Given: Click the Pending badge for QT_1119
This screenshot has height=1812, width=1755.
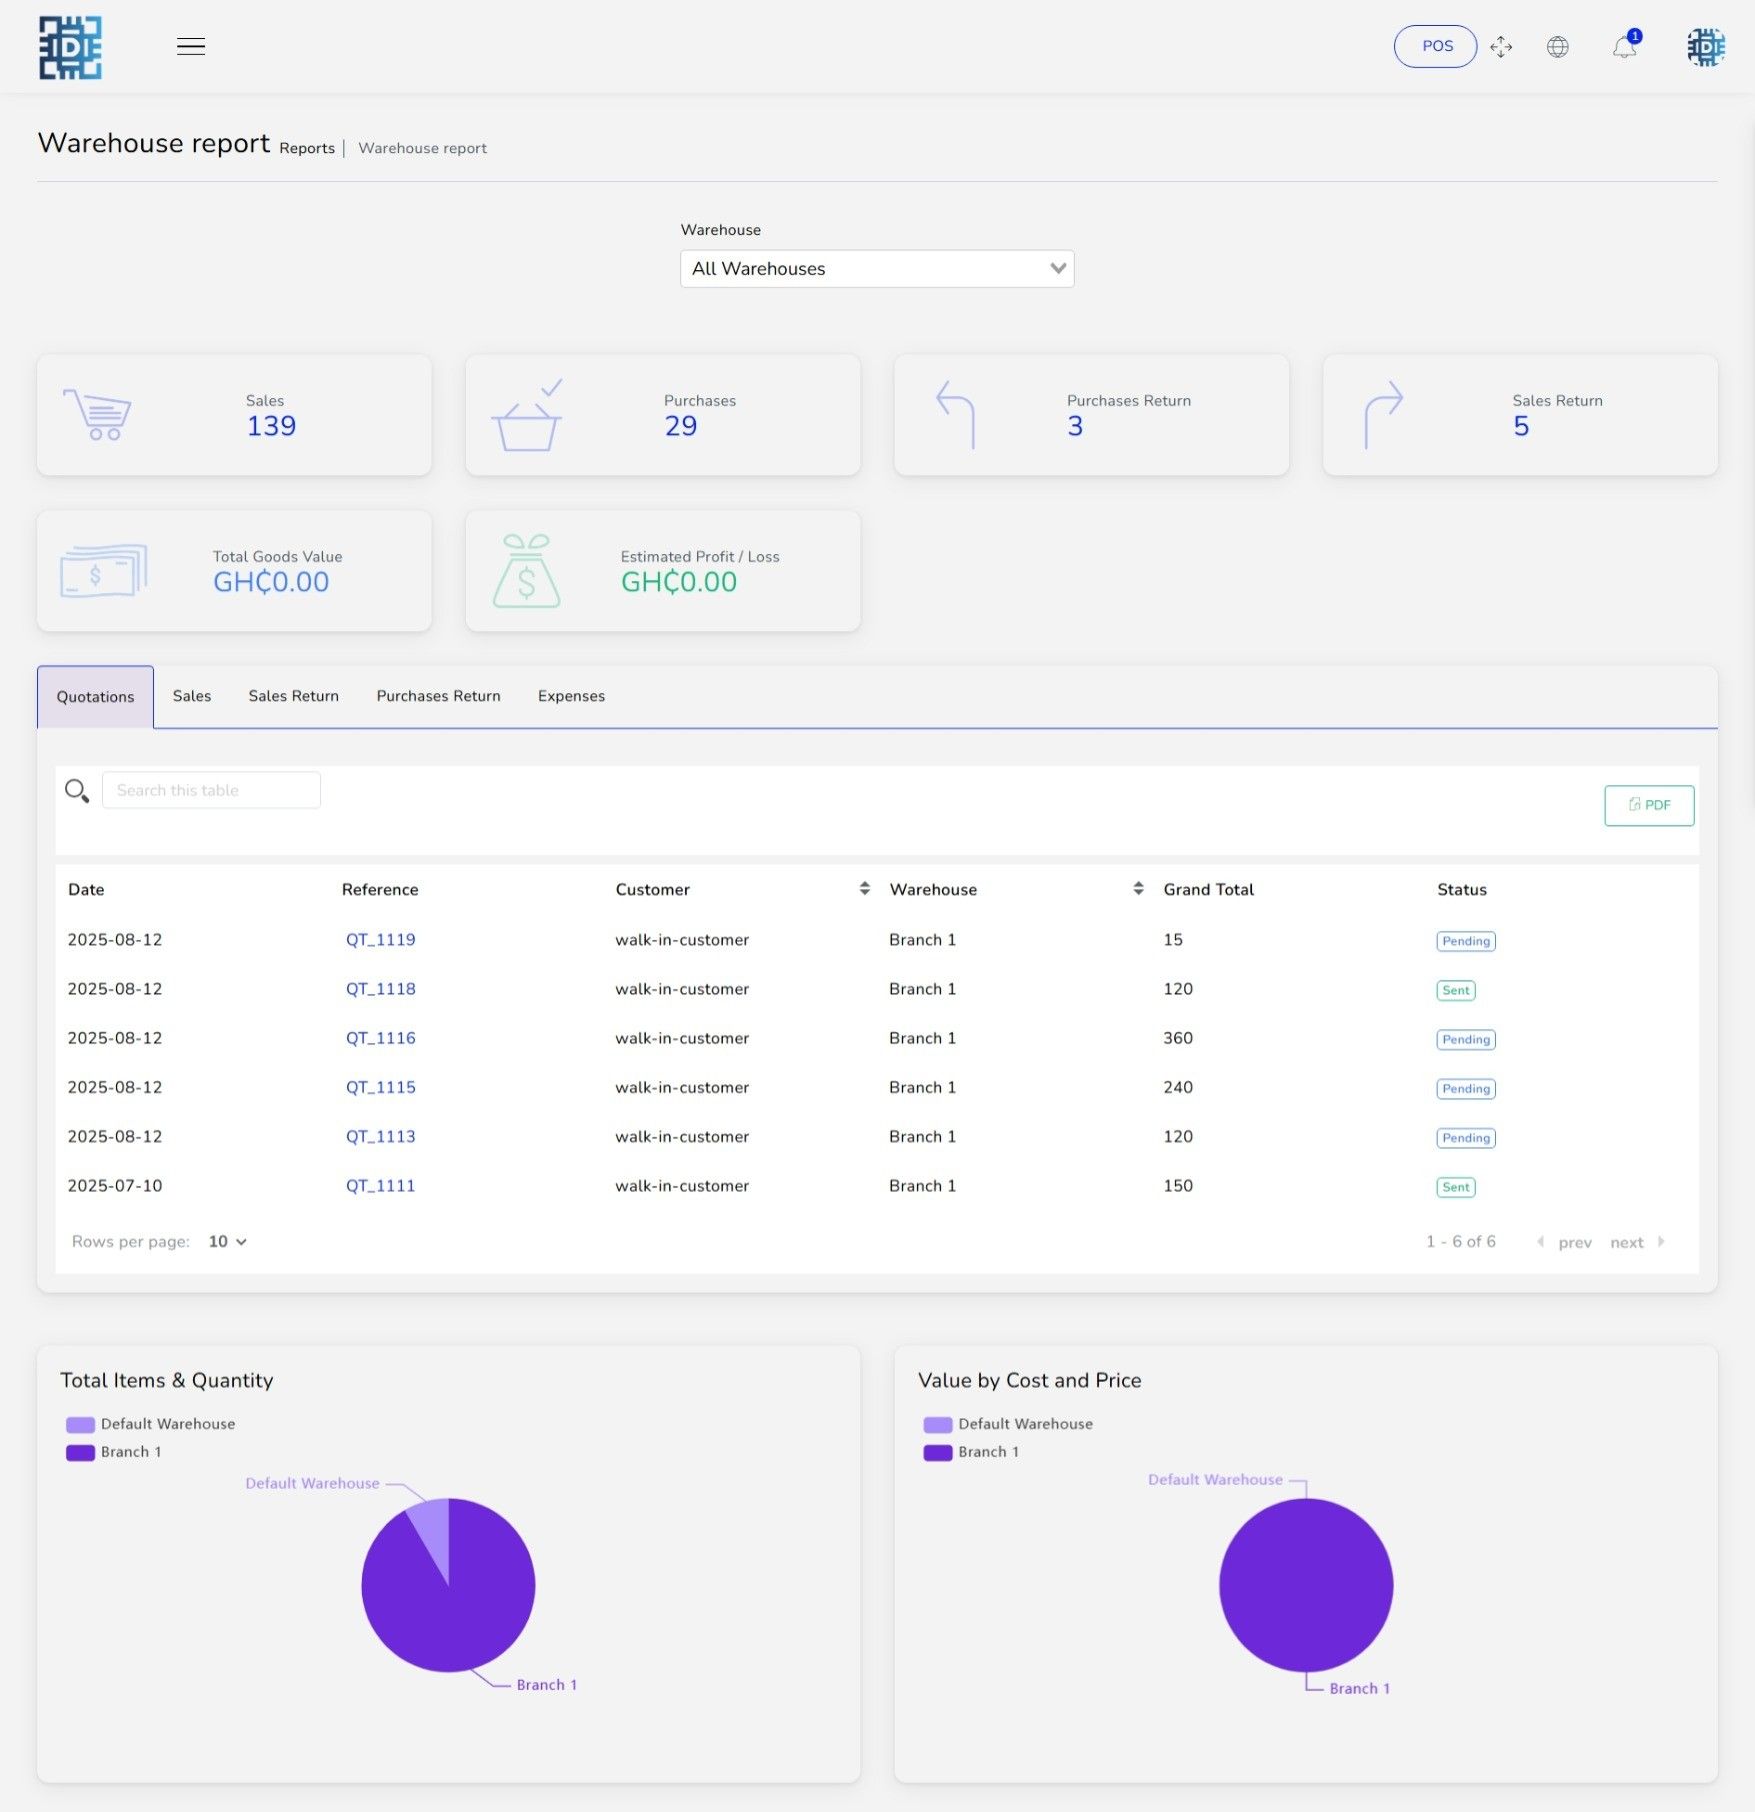Looking at the screenshot, I should click(1466, 941).
